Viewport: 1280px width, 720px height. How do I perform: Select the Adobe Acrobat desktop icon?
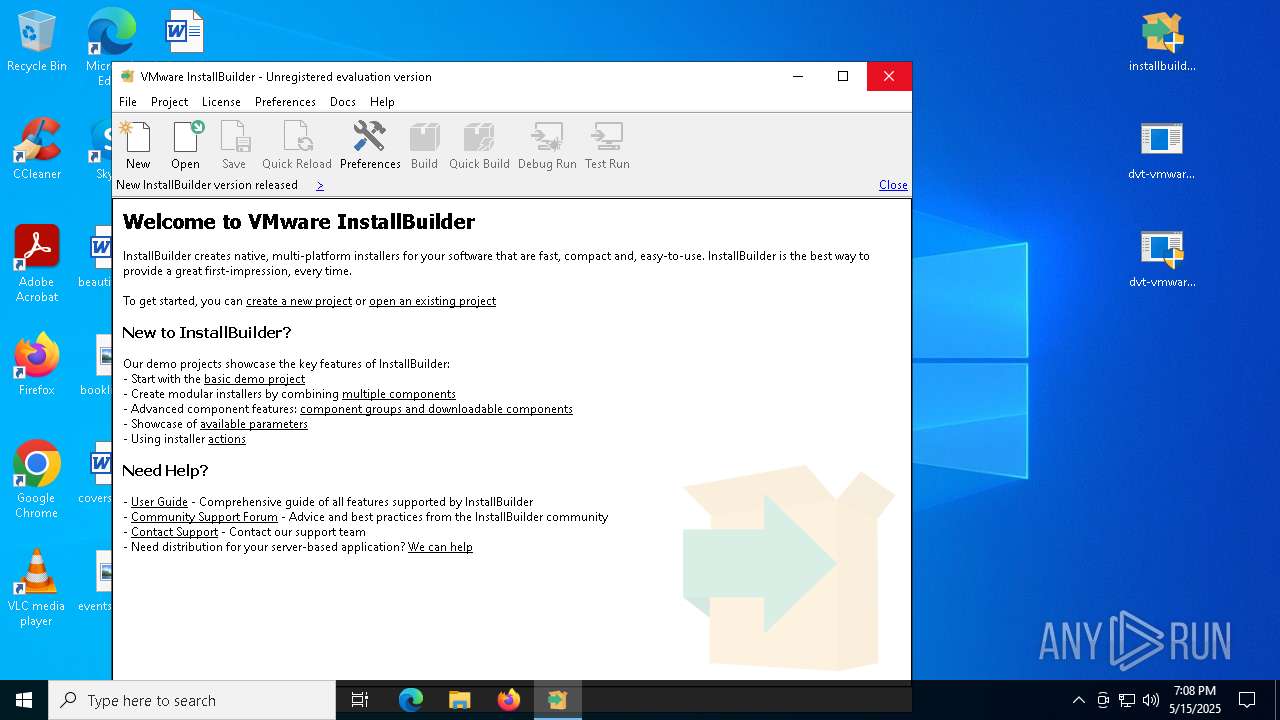[x=37, y=264]
